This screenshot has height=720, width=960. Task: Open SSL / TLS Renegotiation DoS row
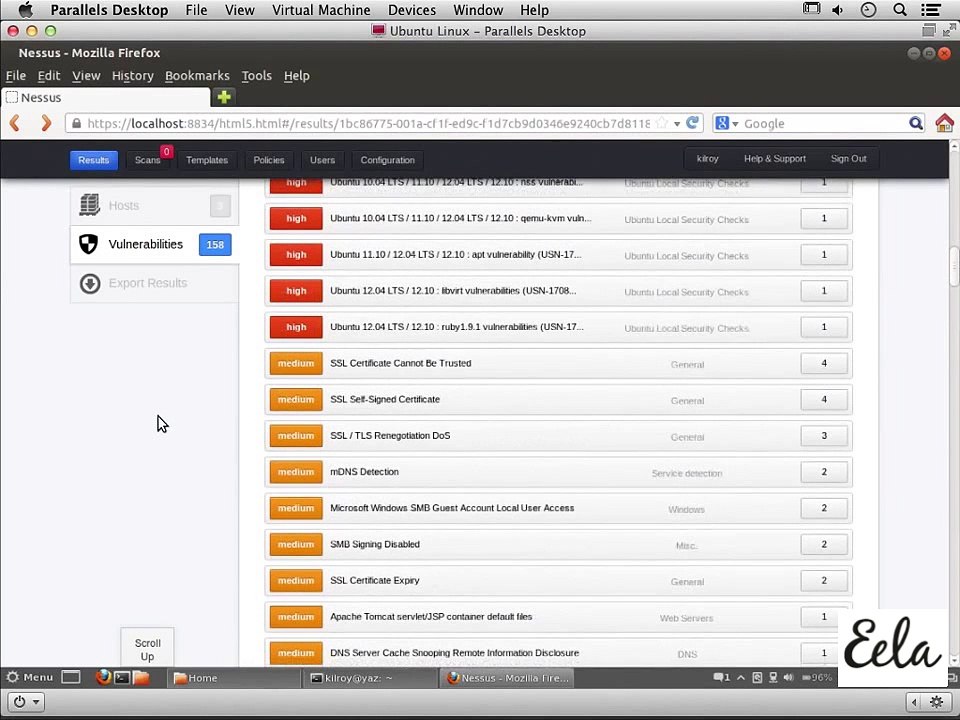(x=558, y=436)
